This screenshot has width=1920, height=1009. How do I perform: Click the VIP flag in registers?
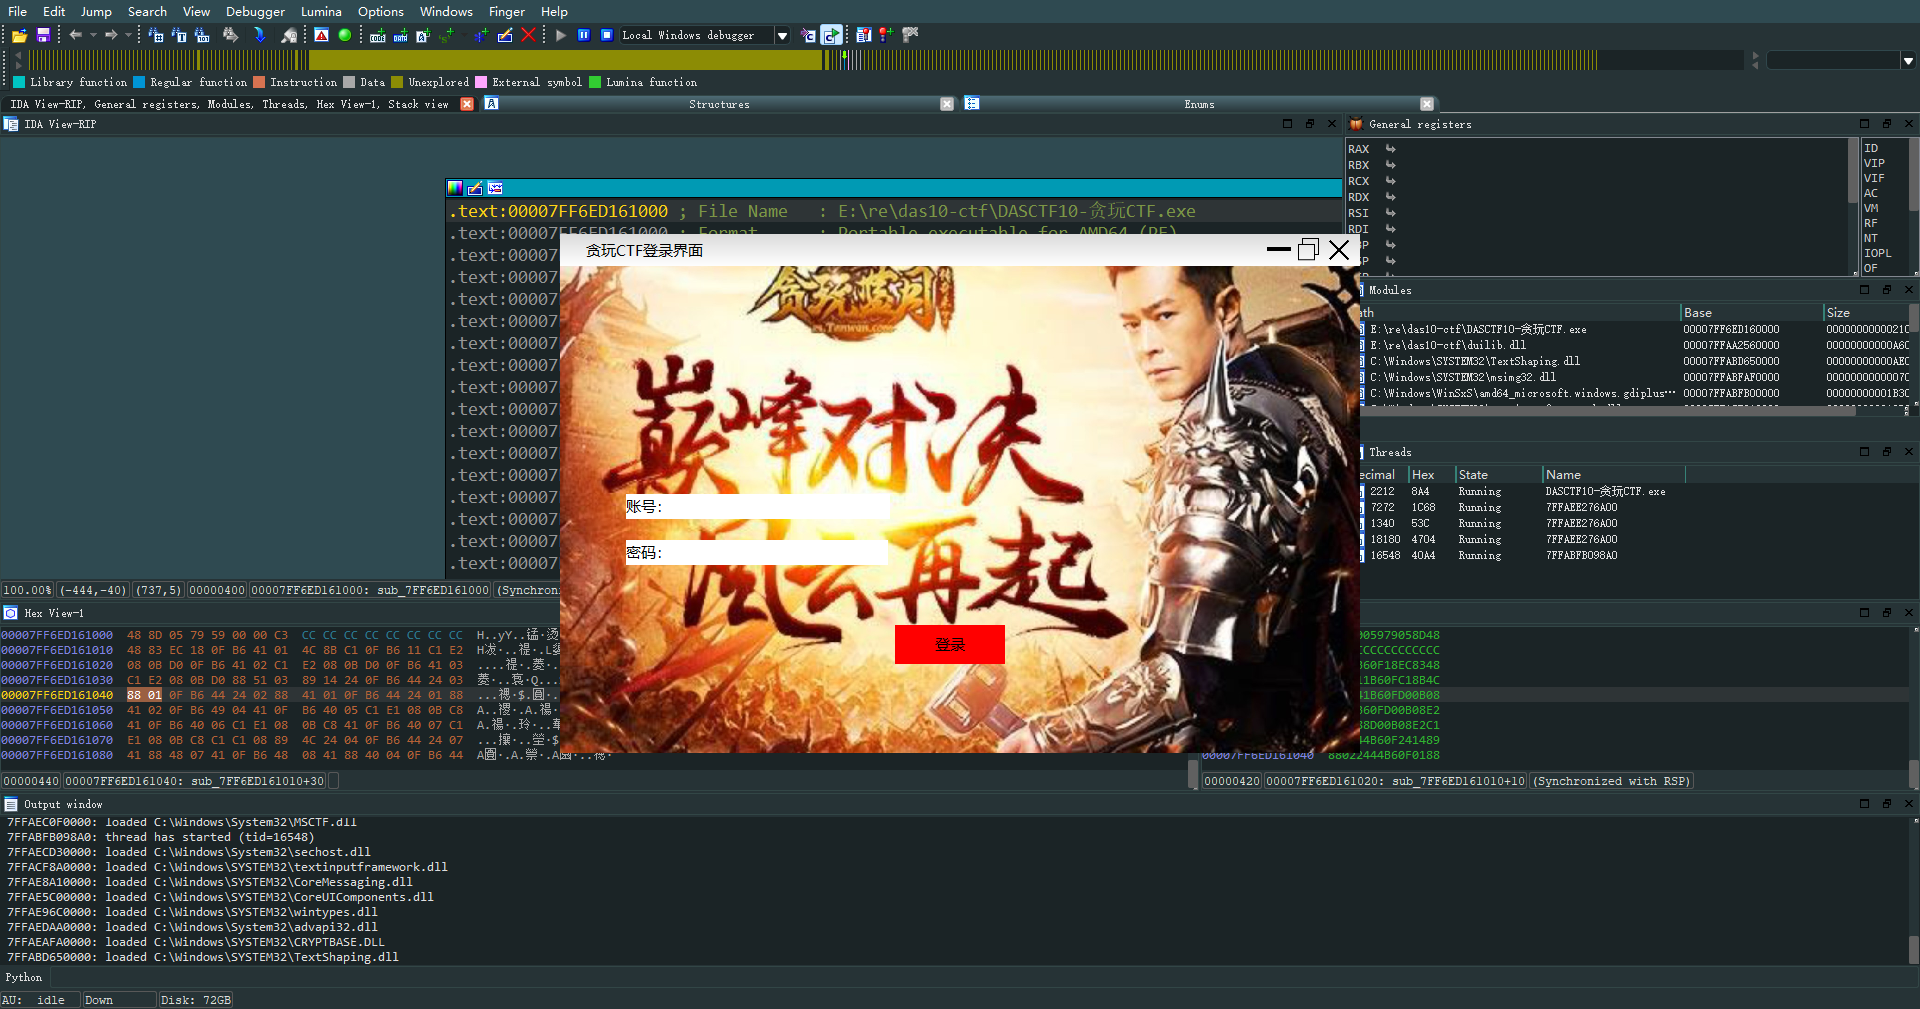pyautogui.click(x=1874, y=163)
